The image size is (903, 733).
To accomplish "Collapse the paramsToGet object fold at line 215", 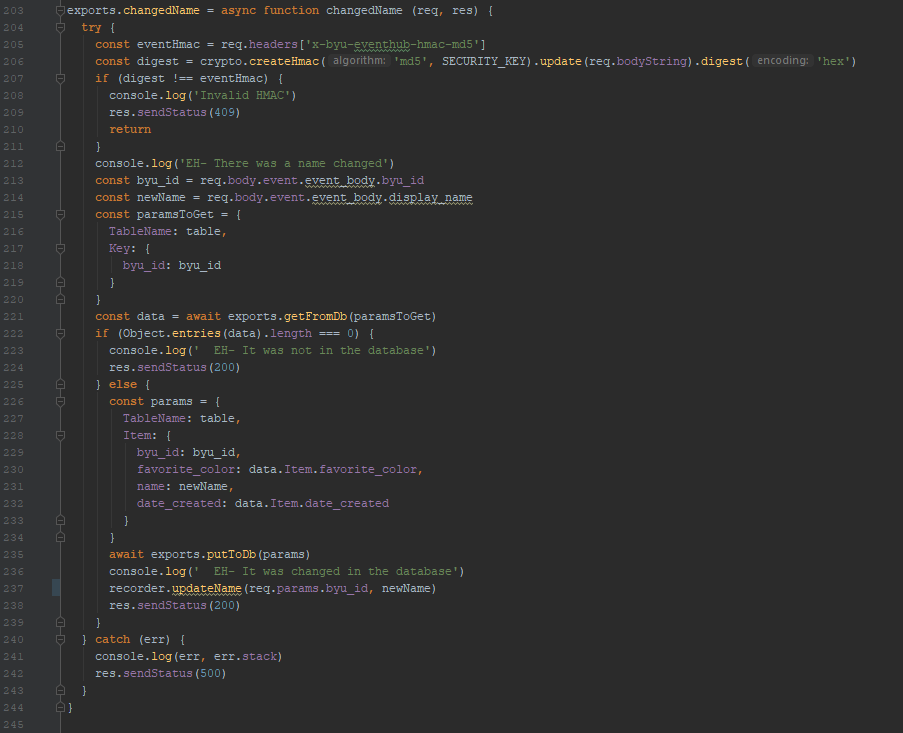I will (60, 214).
